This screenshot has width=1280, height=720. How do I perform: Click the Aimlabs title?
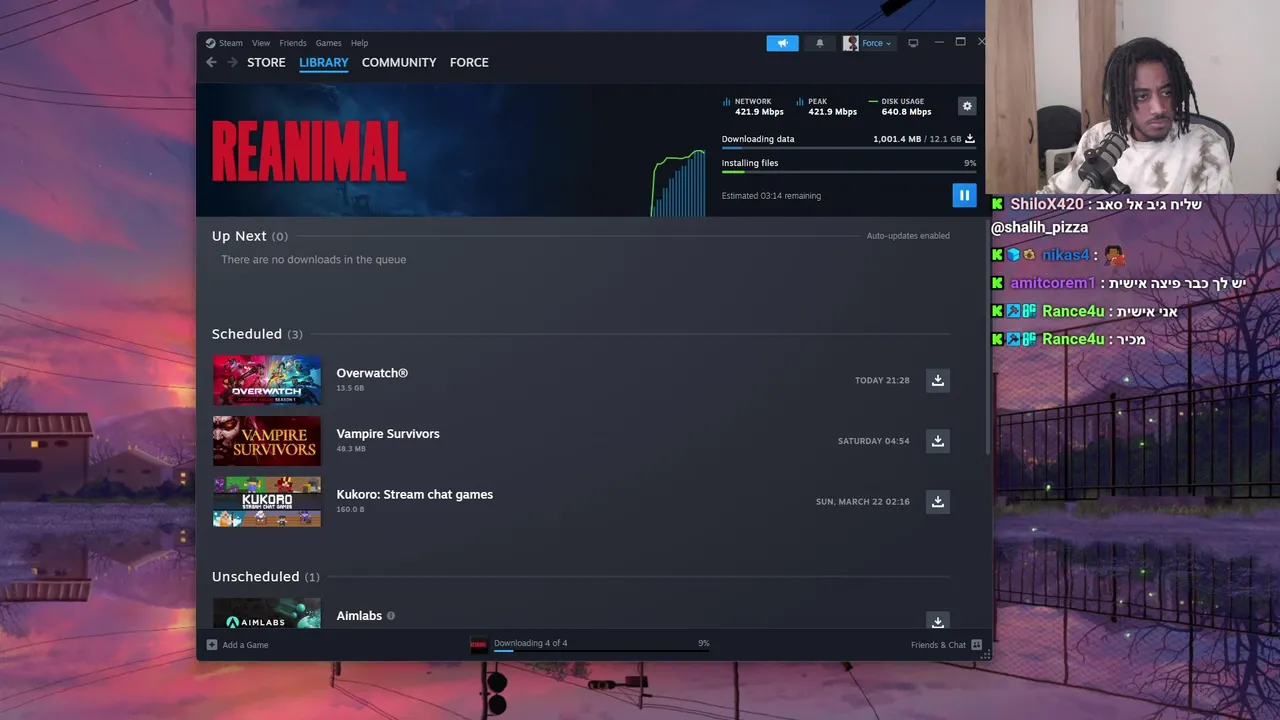coord(359,616)
